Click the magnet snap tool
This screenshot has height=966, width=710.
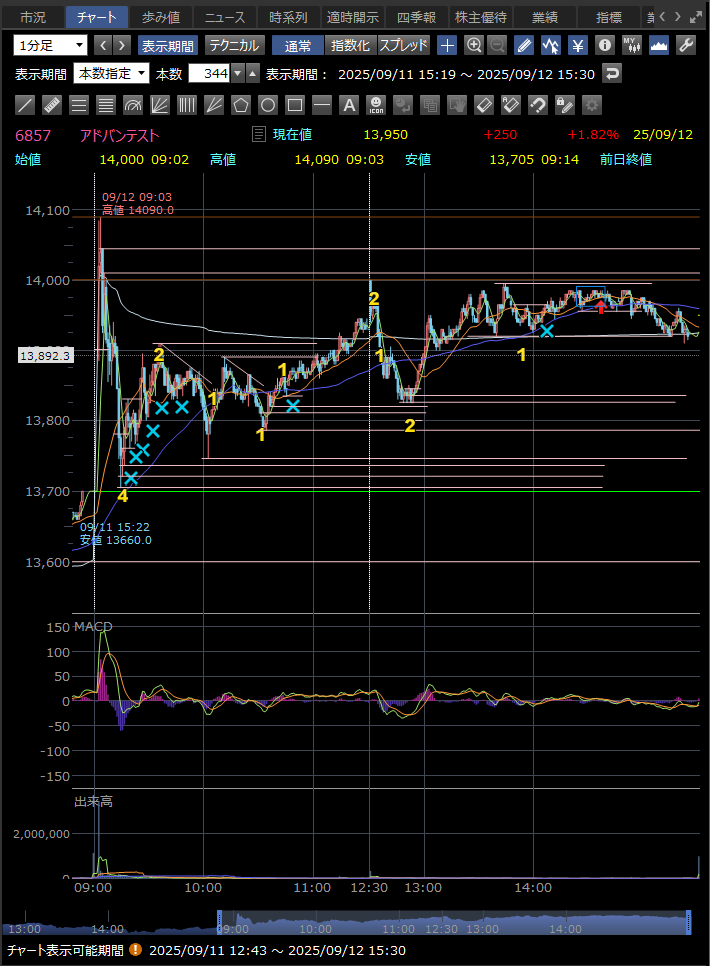tap(538, 105)
